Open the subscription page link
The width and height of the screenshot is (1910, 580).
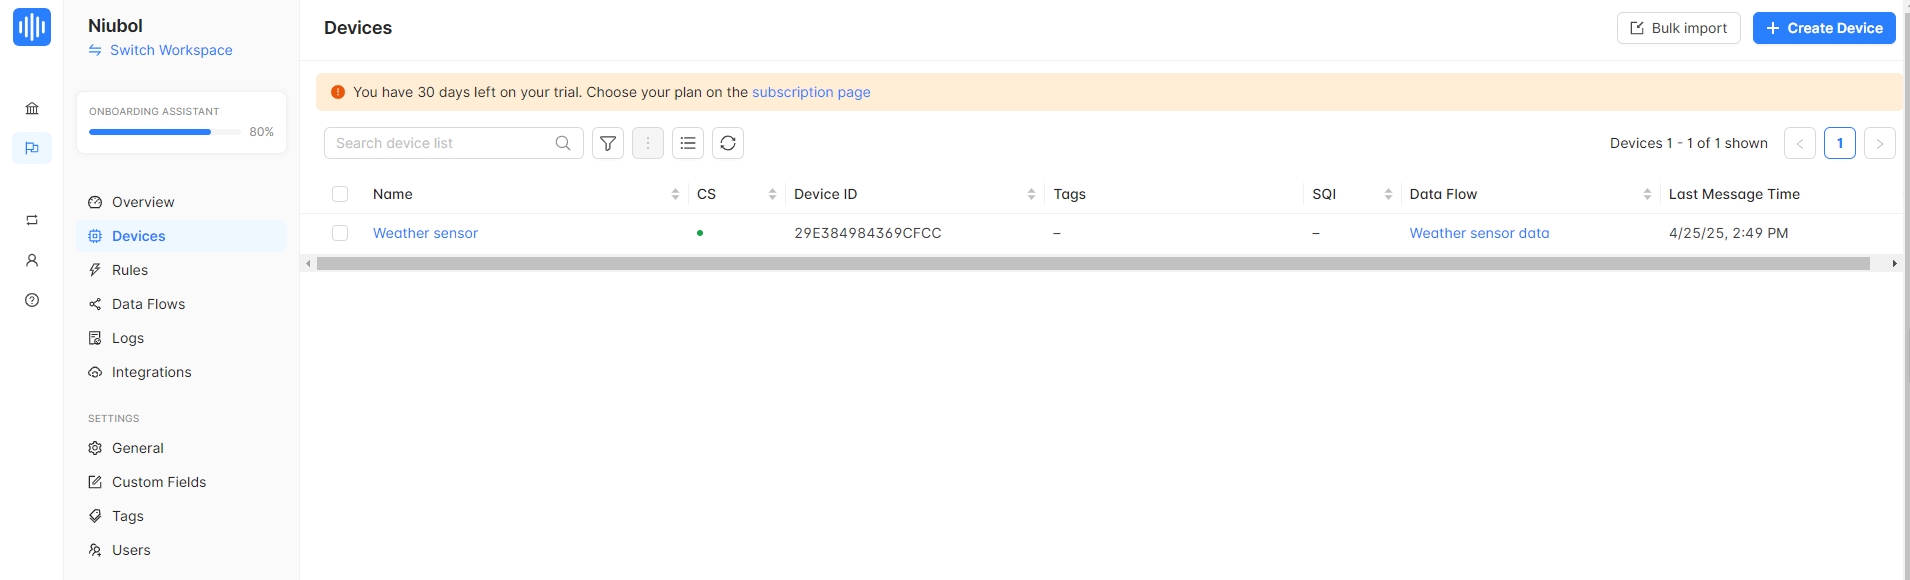[811, 92]
